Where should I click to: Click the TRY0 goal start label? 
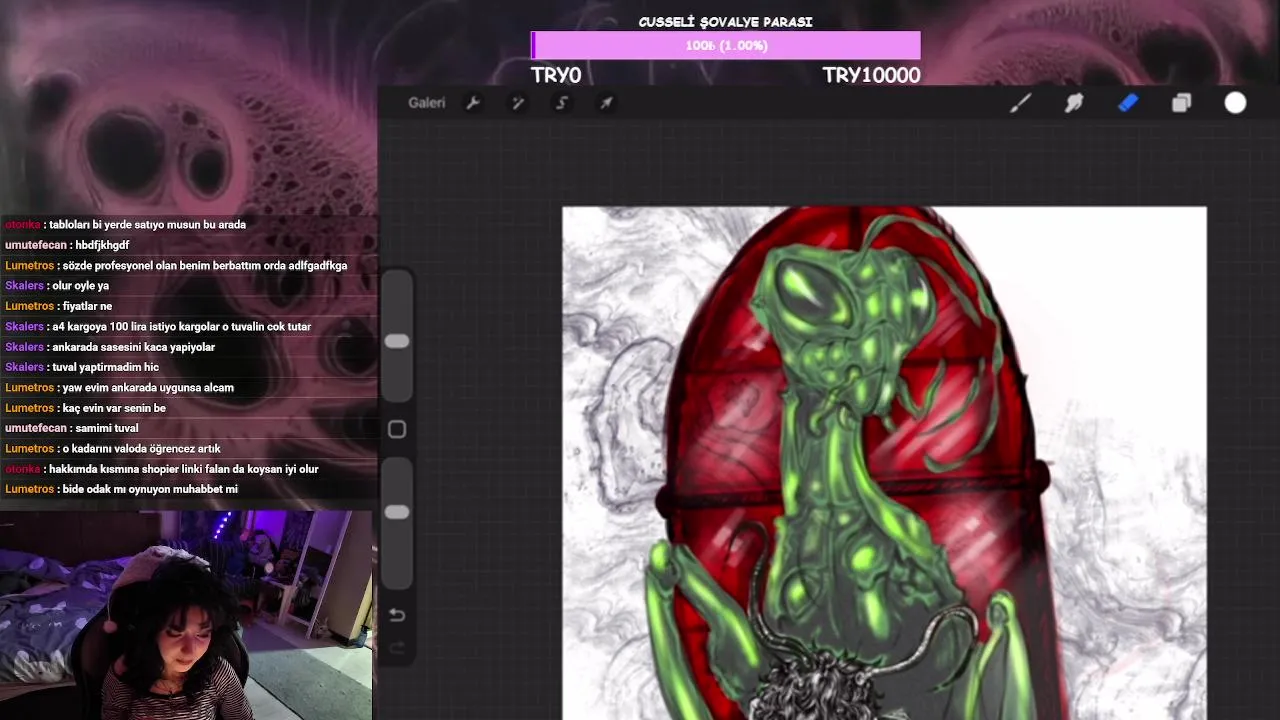click(x=556, y=75)
